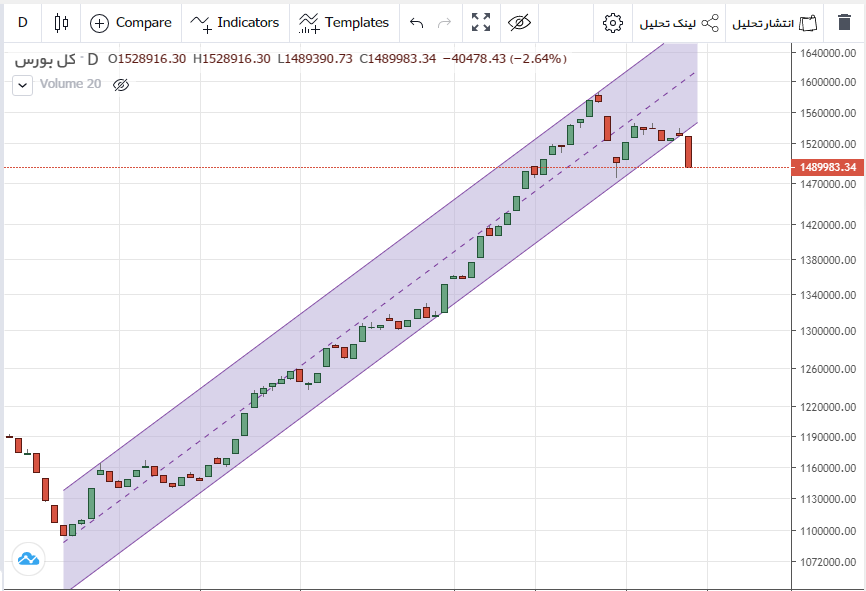Toggle hide all drawings eye icon in toolbar

point(519,23)
